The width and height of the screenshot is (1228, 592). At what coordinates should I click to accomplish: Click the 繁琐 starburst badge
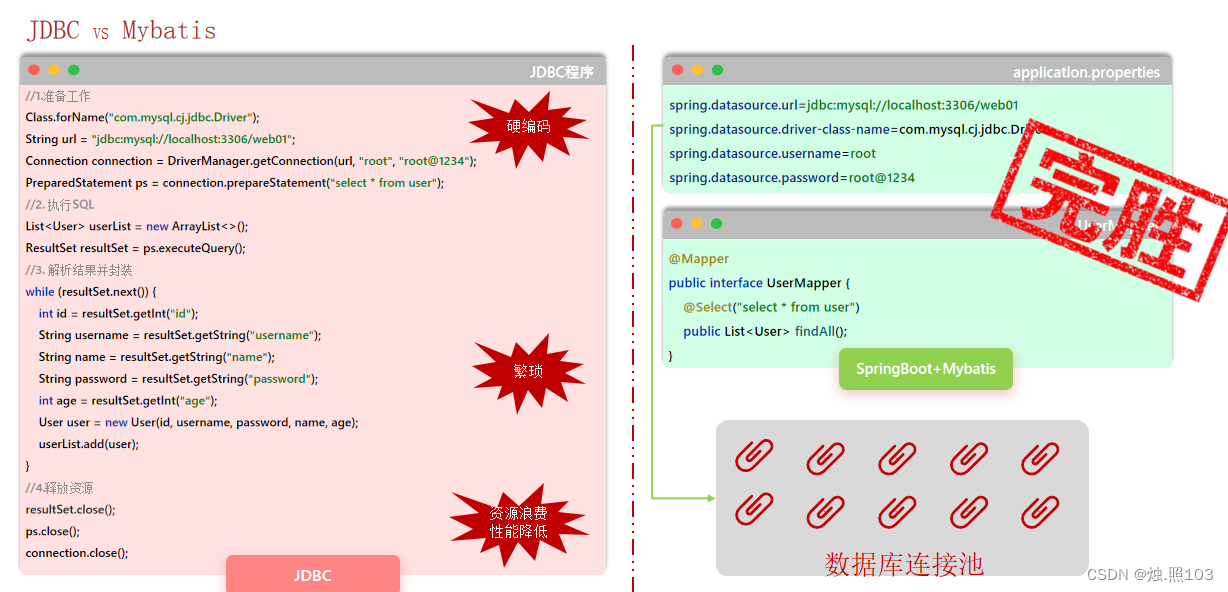point(528,371)
